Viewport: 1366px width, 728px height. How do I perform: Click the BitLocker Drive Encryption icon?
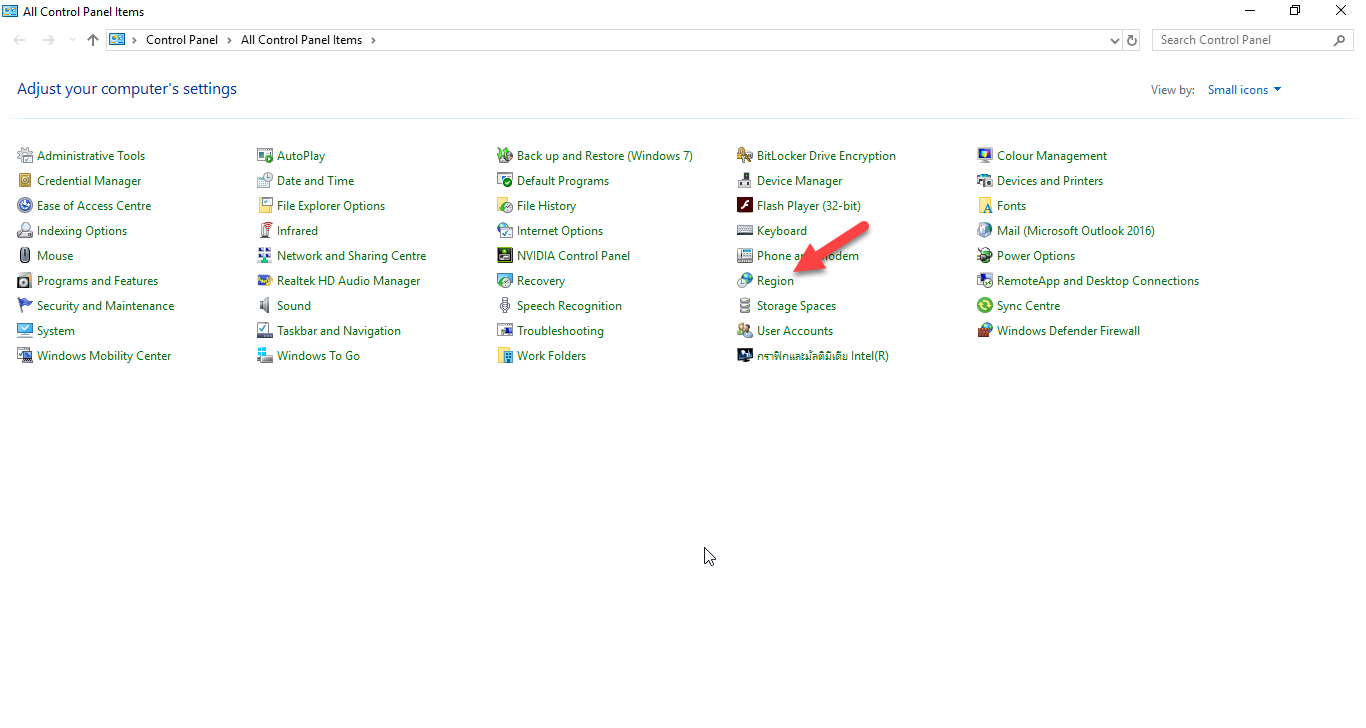[x=745, y=155]
